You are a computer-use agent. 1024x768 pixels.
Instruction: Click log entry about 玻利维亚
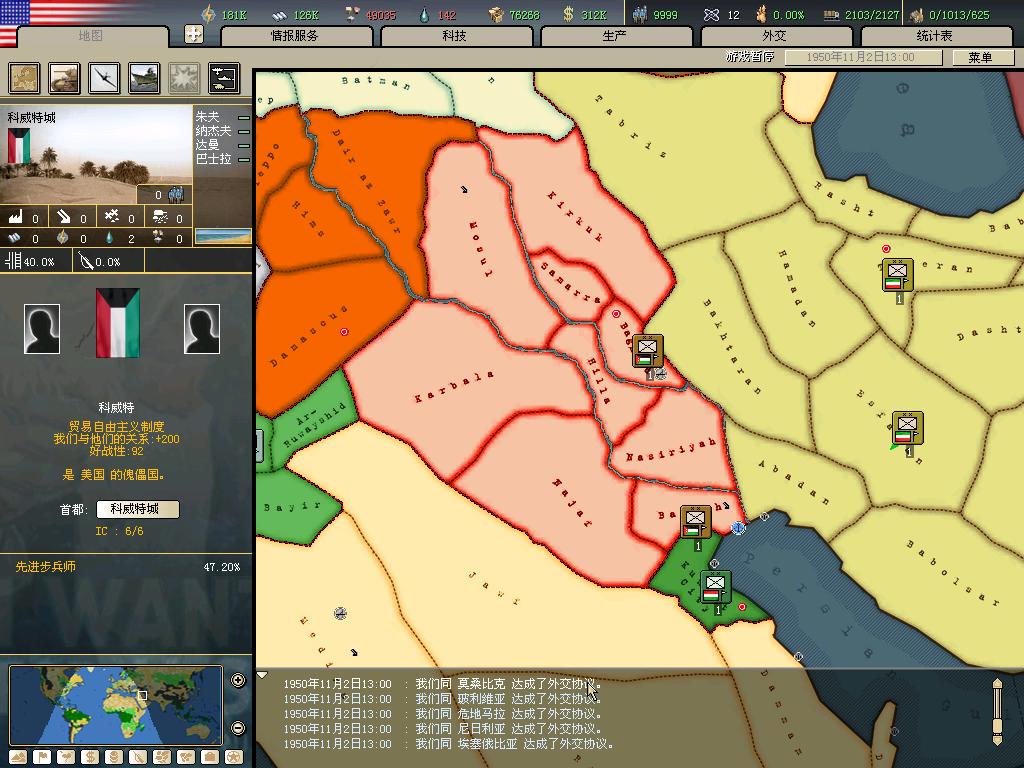tap(442, 699)
